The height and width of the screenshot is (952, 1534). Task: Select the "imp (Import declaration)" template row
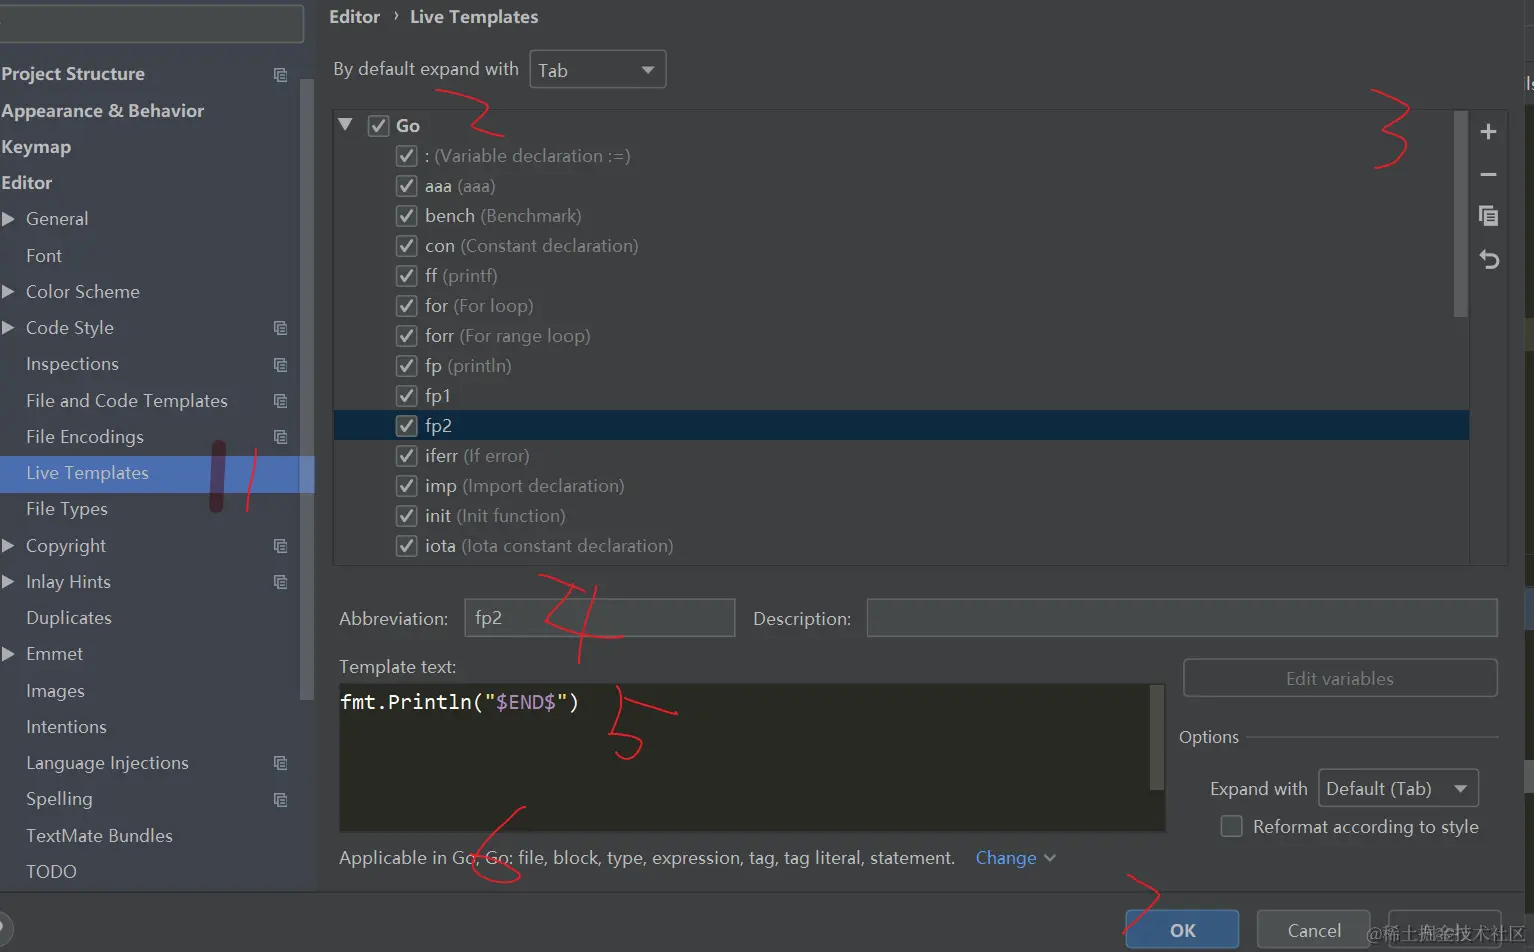901,486
